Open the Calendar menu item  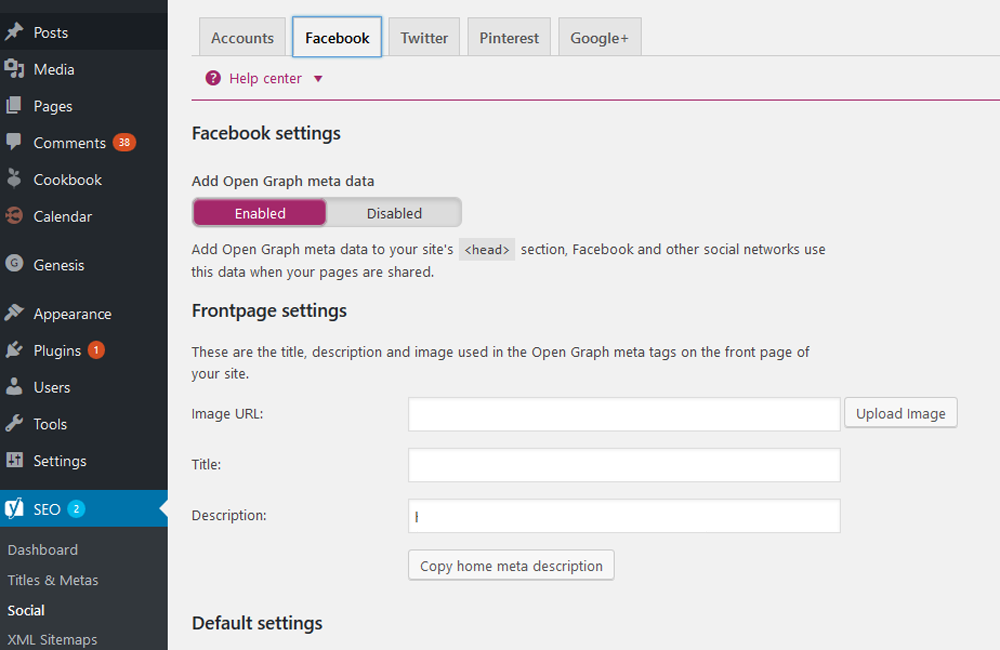point(84,216)
